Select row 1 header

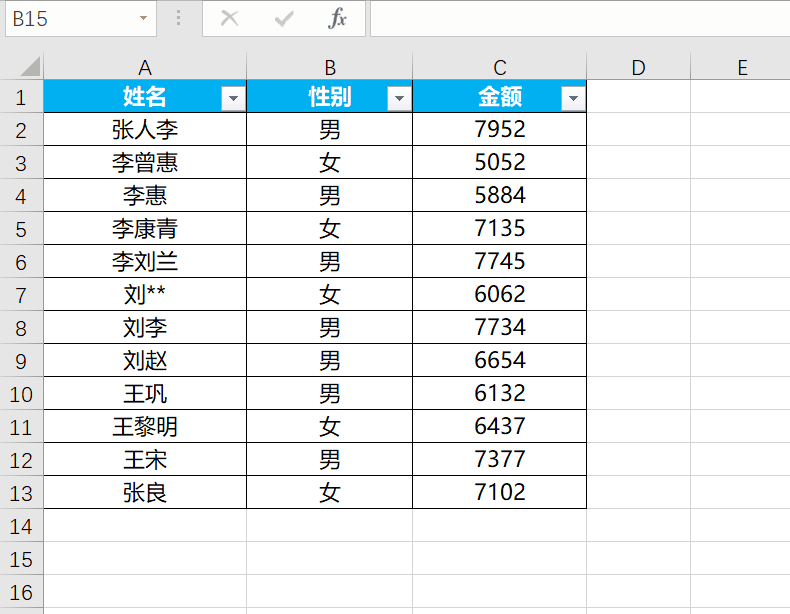pos(21,97)
